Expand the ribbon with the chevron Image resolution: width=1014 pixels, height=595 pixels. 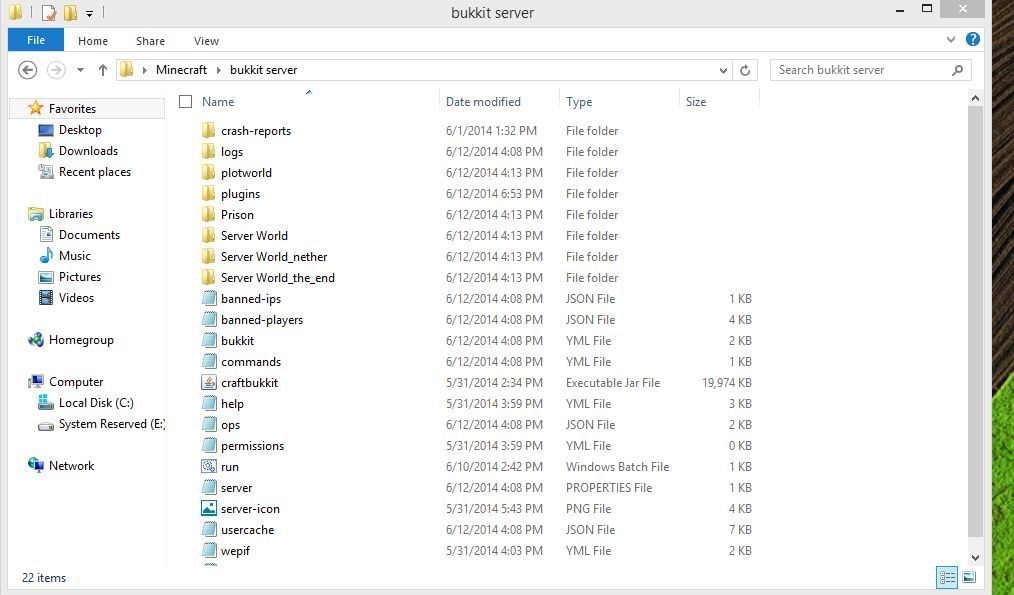[x=950, y=40]
